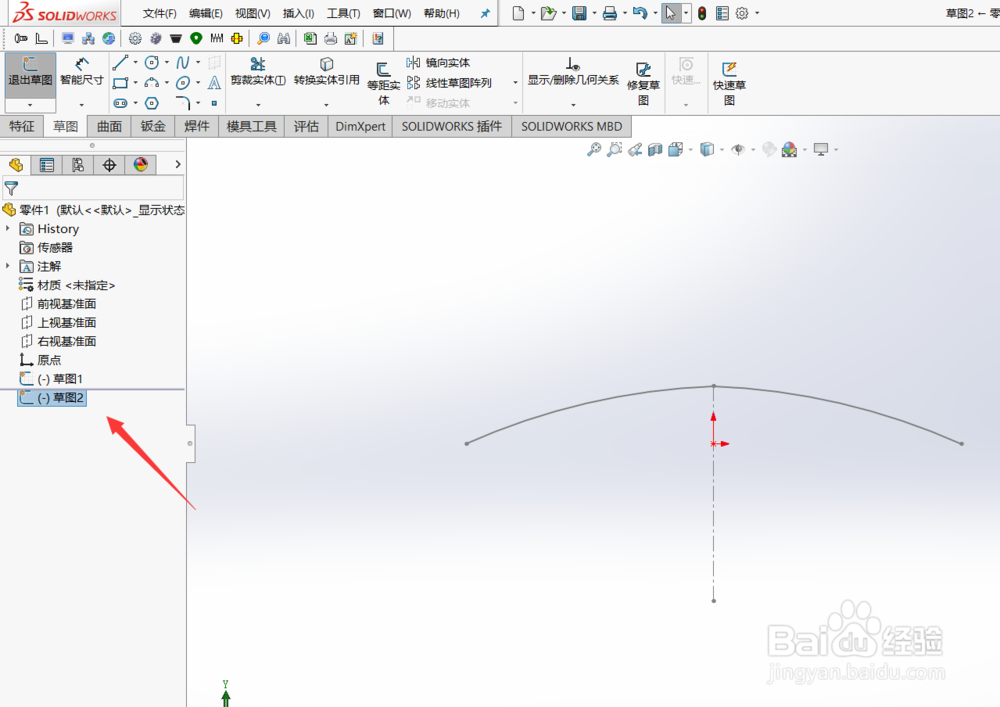This screenshot has height=707, width=1000.
Task: Click Linear Sketch Pattern (线性草图阵列)
Action: (x=449, y=83)
